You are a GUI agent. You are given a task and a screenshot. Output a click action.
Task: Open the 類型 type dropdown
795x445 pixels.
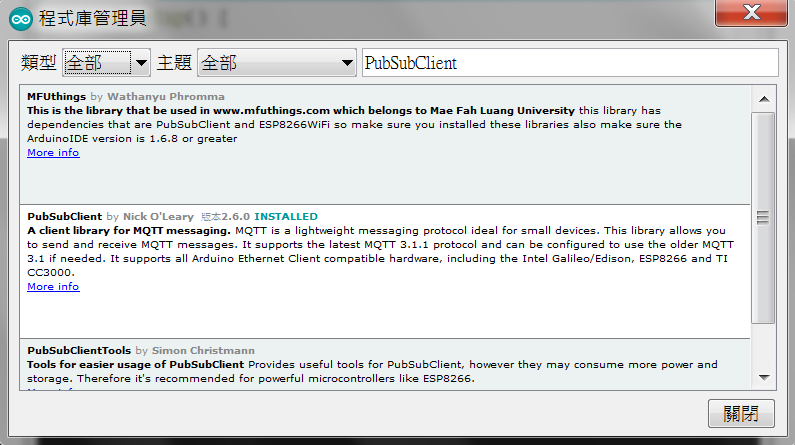[x=106, y=63]
